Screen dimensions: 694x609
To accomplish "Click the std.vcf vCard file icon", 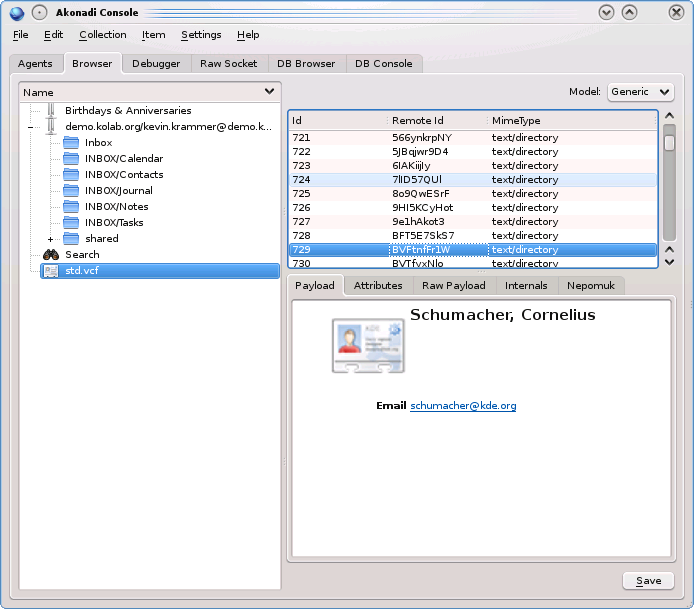I will coord(51,271).
